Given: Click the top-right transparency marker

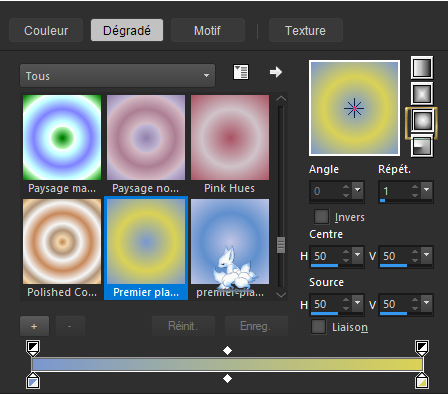Looking at the screenshot, I should tap(422, 348).
